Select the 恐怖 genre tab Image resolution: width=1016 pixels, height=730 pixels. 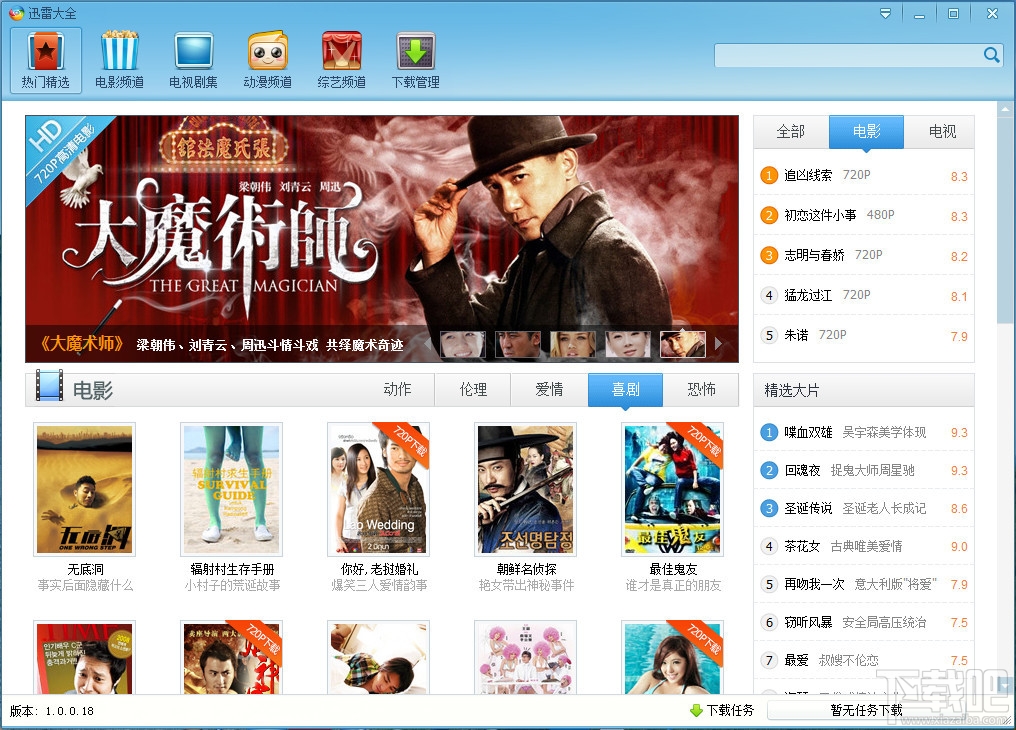pos(701,389)
